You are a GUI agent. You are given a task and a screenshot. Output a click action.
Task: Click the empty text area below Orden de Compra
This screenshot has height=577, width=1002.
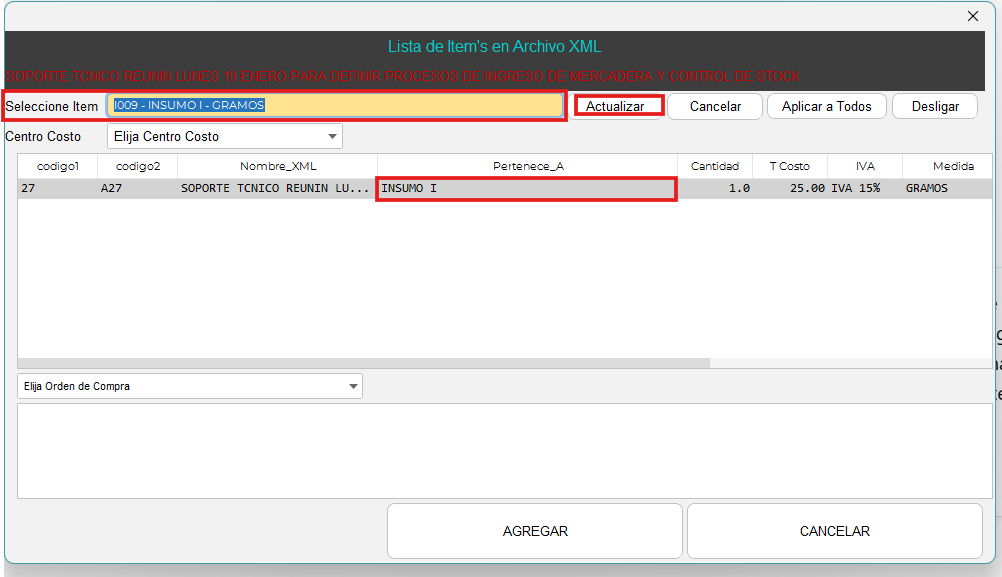(x=504, y=450)
